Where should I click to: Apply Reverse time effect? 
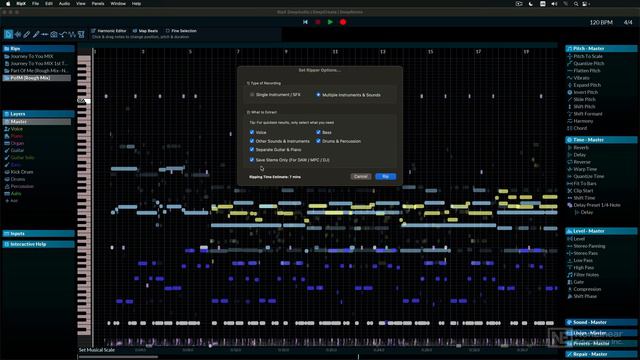pyautogui.click(x=582, y=162)
